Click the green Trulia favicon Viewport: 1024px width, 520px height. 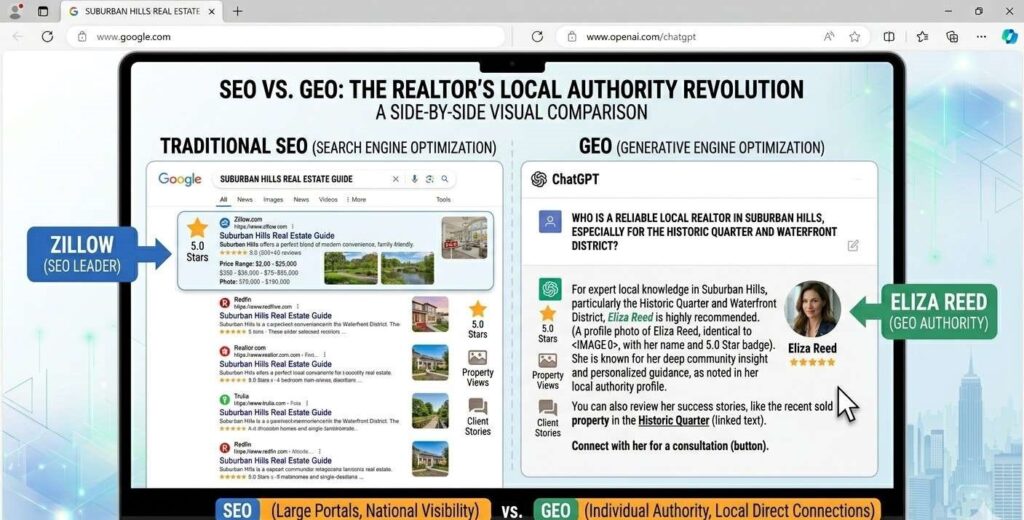point(225,399)
